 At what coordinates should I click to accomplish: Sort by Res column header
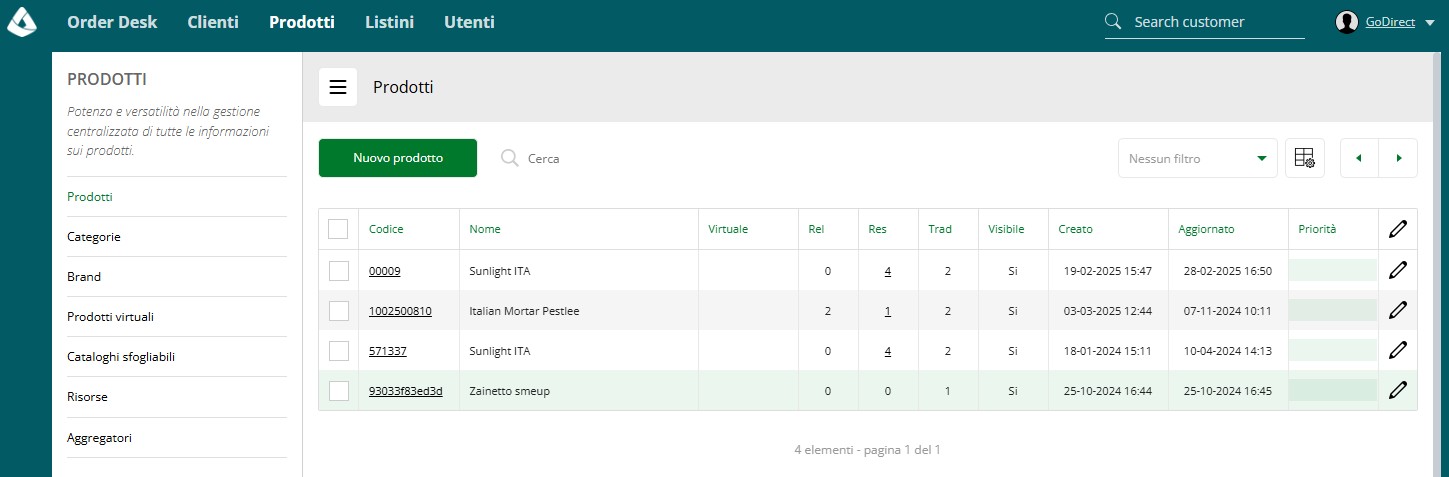(x=877, y=229)
